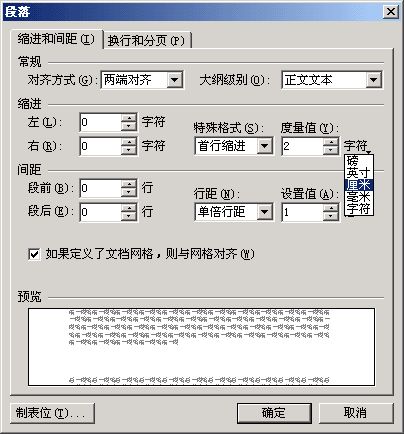Viewport: 404px width, 434px height.
Task: Open the 制表位 settings button
Action: point(52,413)
